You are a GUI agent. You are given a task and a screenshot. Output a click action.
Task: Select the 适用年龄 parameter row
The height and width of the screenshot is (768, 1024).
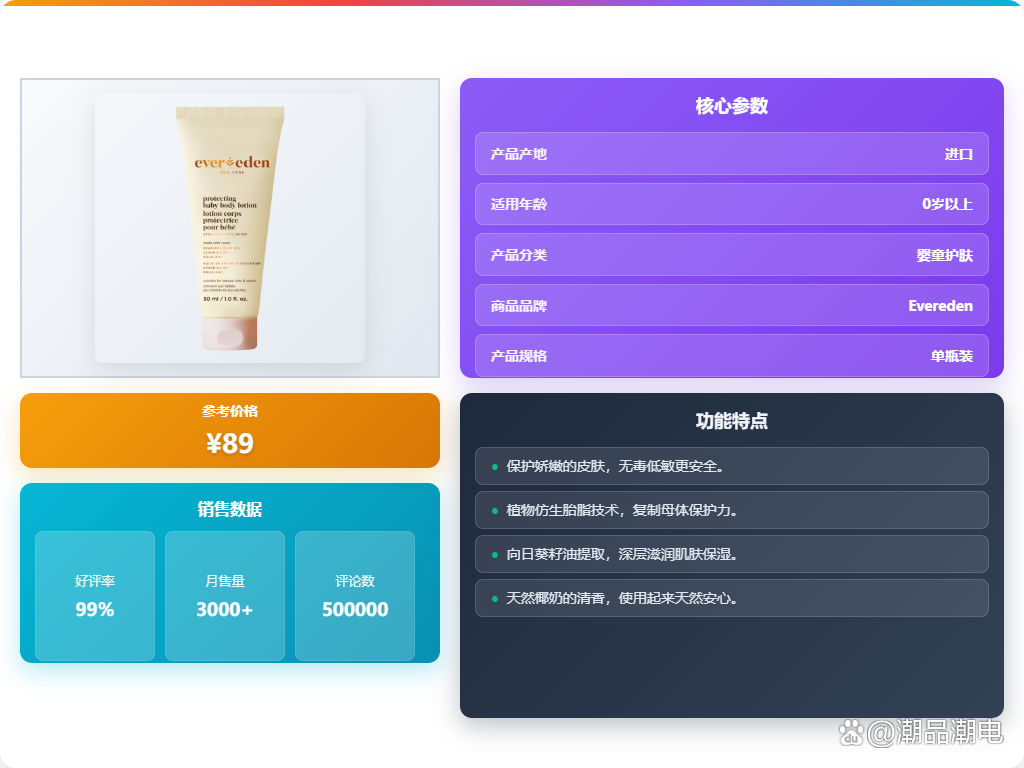click(731, 204)
